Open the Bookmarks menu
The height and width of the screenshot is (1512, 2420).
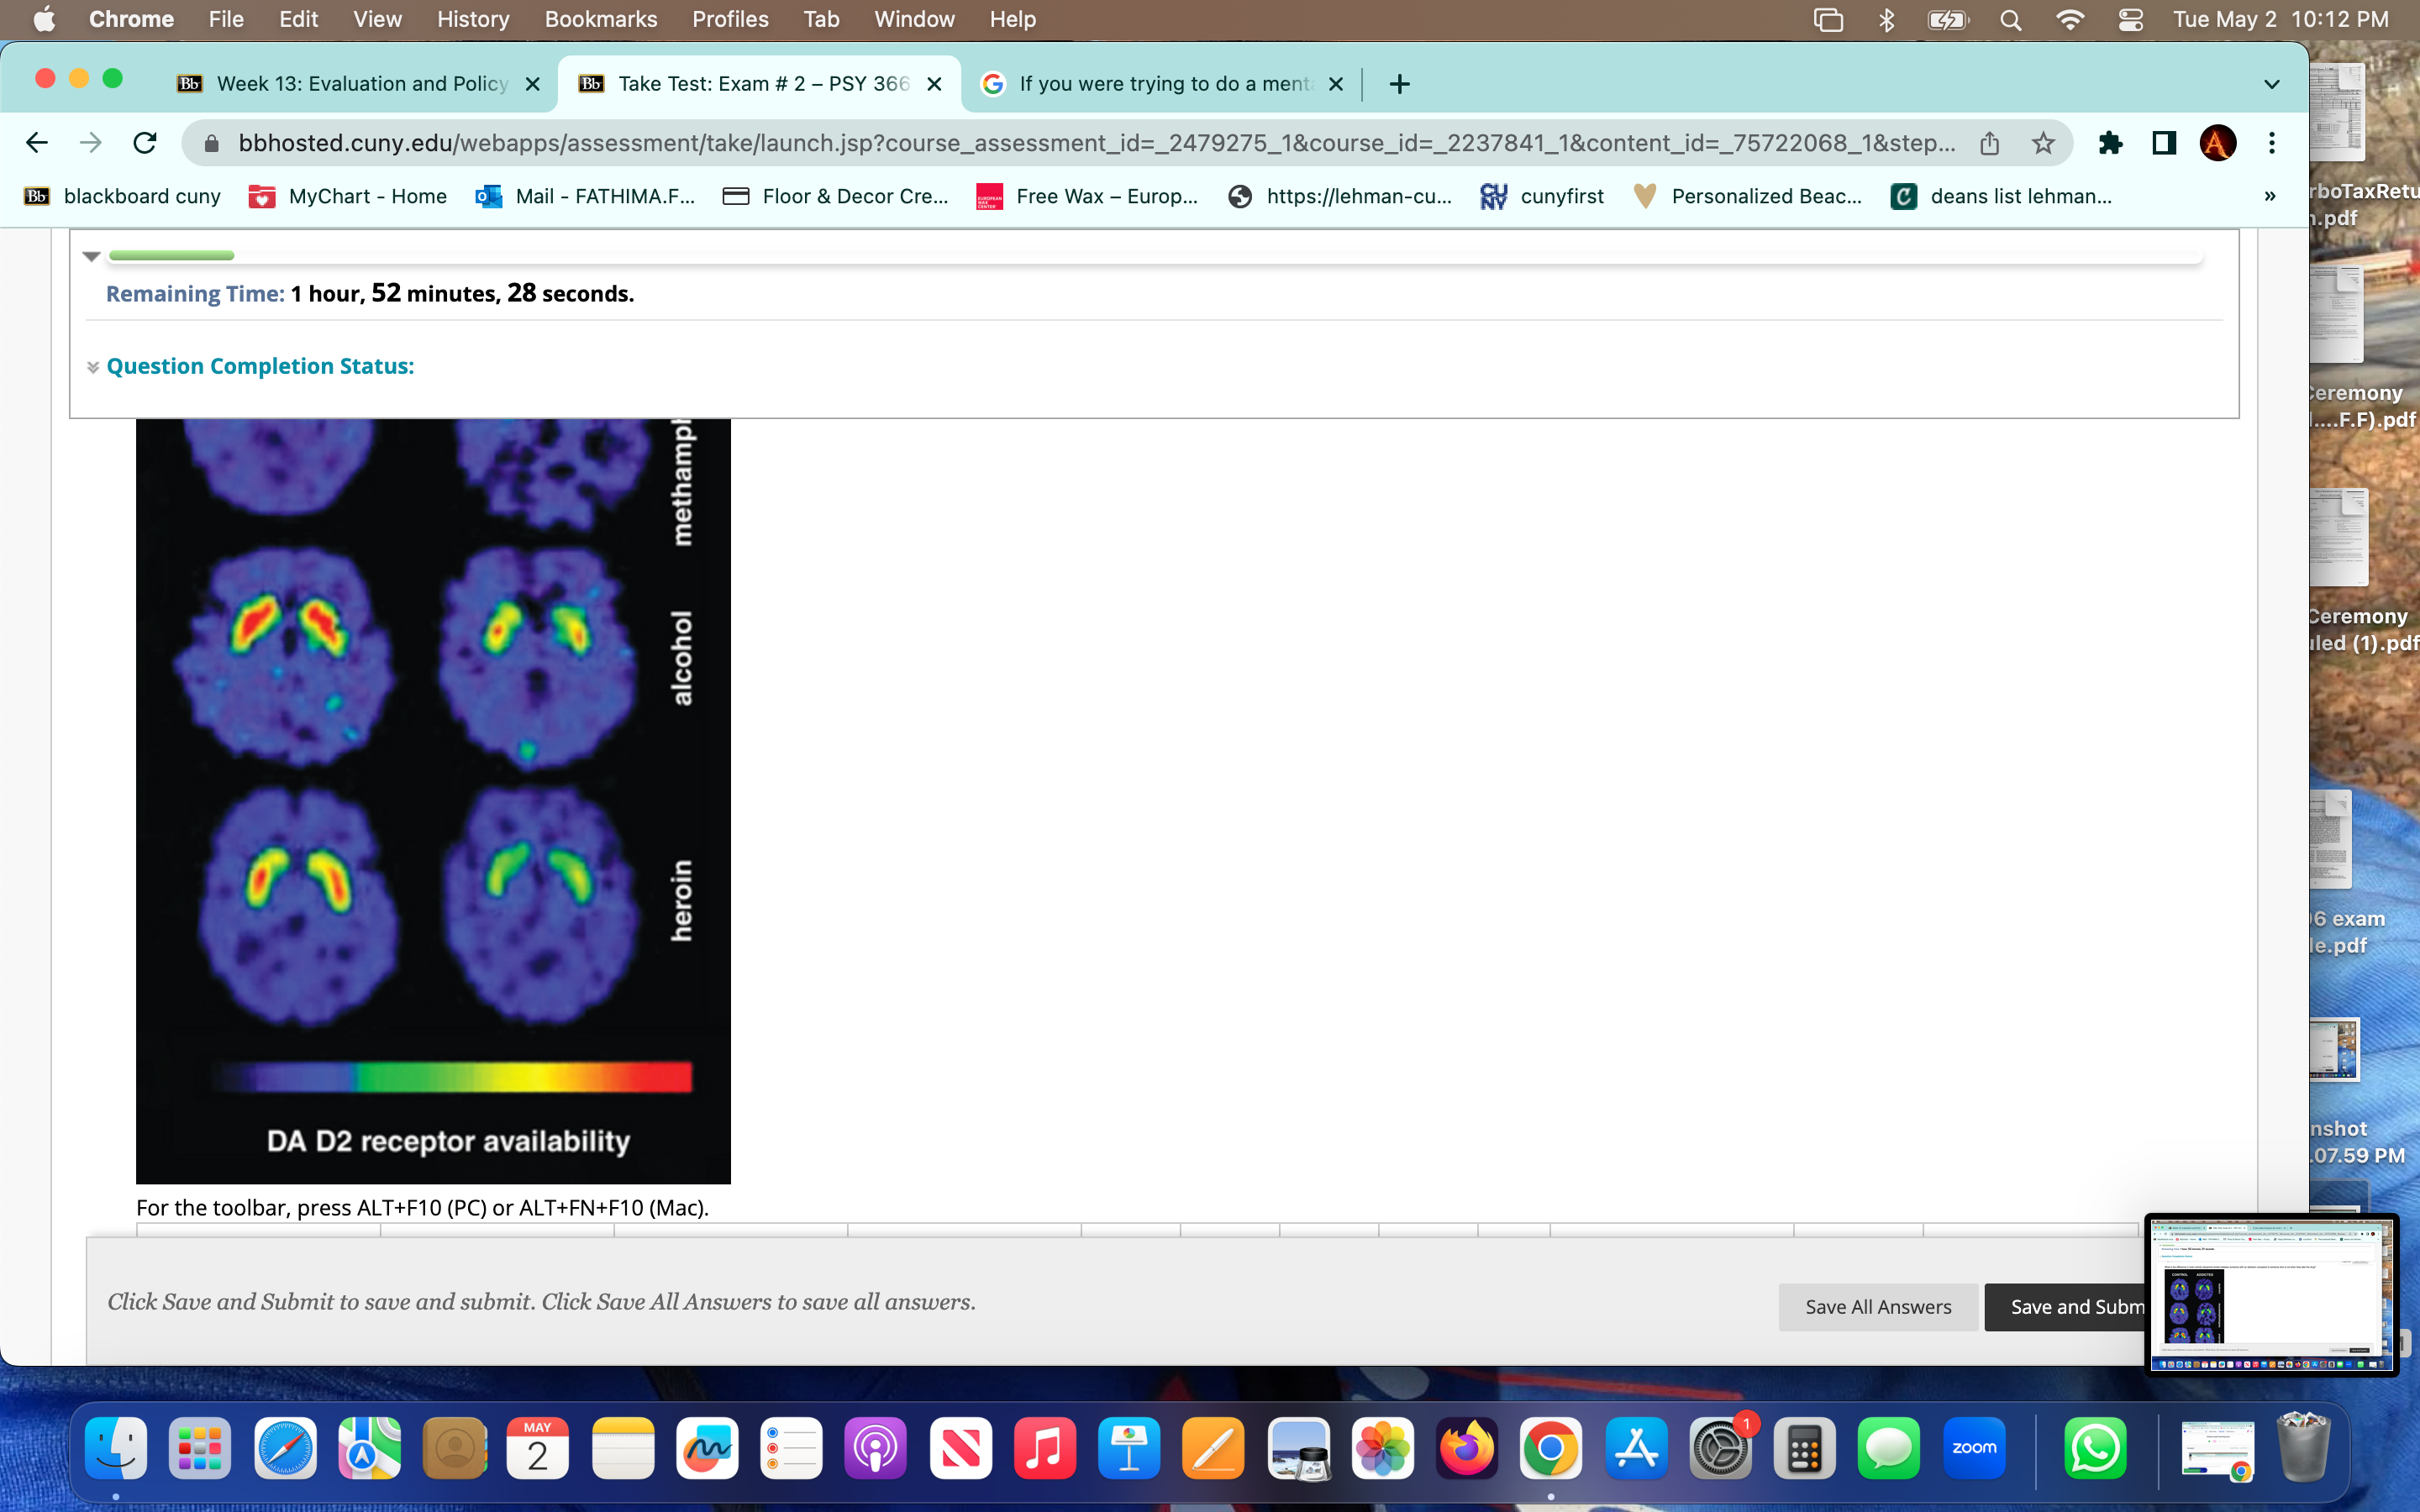[x=600, y=20]
